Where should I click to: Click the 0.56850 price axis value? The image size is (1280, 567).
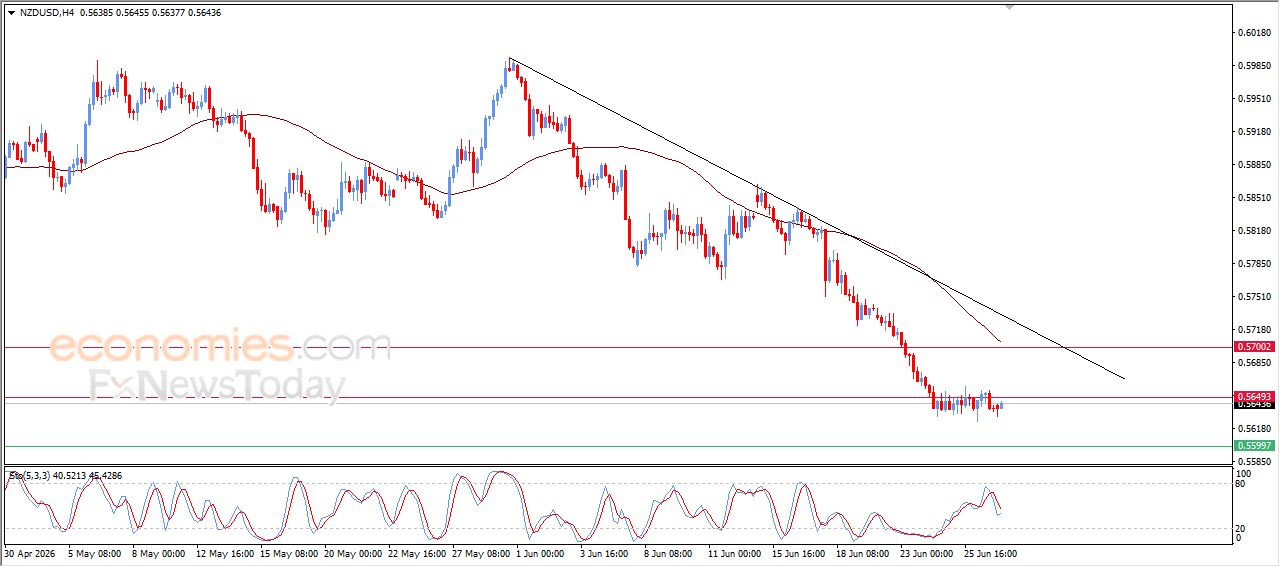1255,362
